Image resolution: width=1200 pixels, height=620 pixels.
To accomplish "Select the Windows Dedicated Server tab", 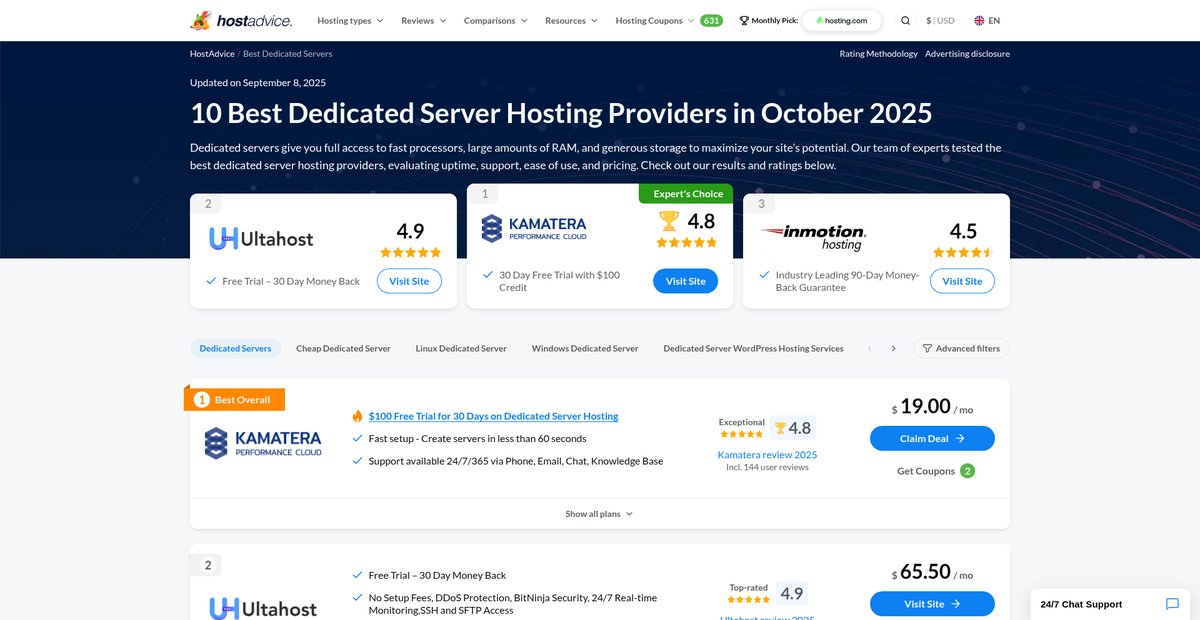I will 585,348.
